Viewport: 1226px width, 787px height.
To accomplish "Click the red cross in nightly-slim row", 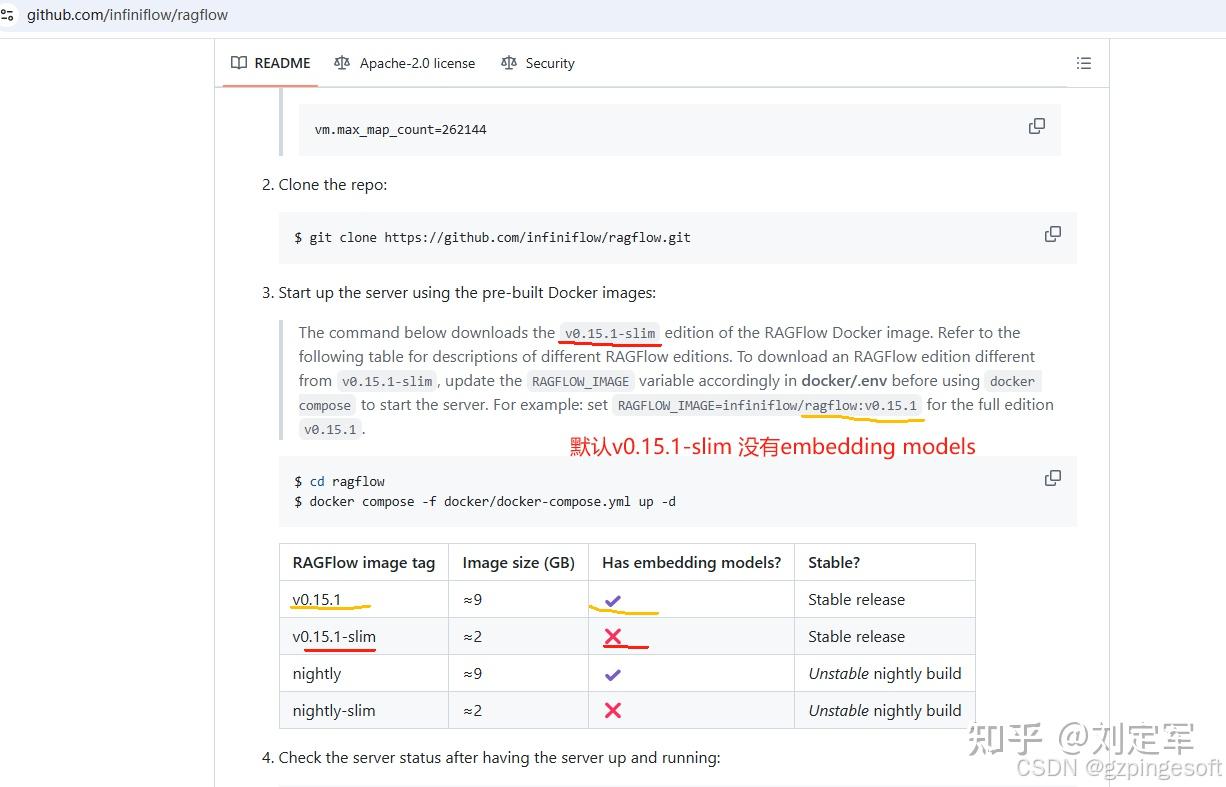I will coord(613,711).
